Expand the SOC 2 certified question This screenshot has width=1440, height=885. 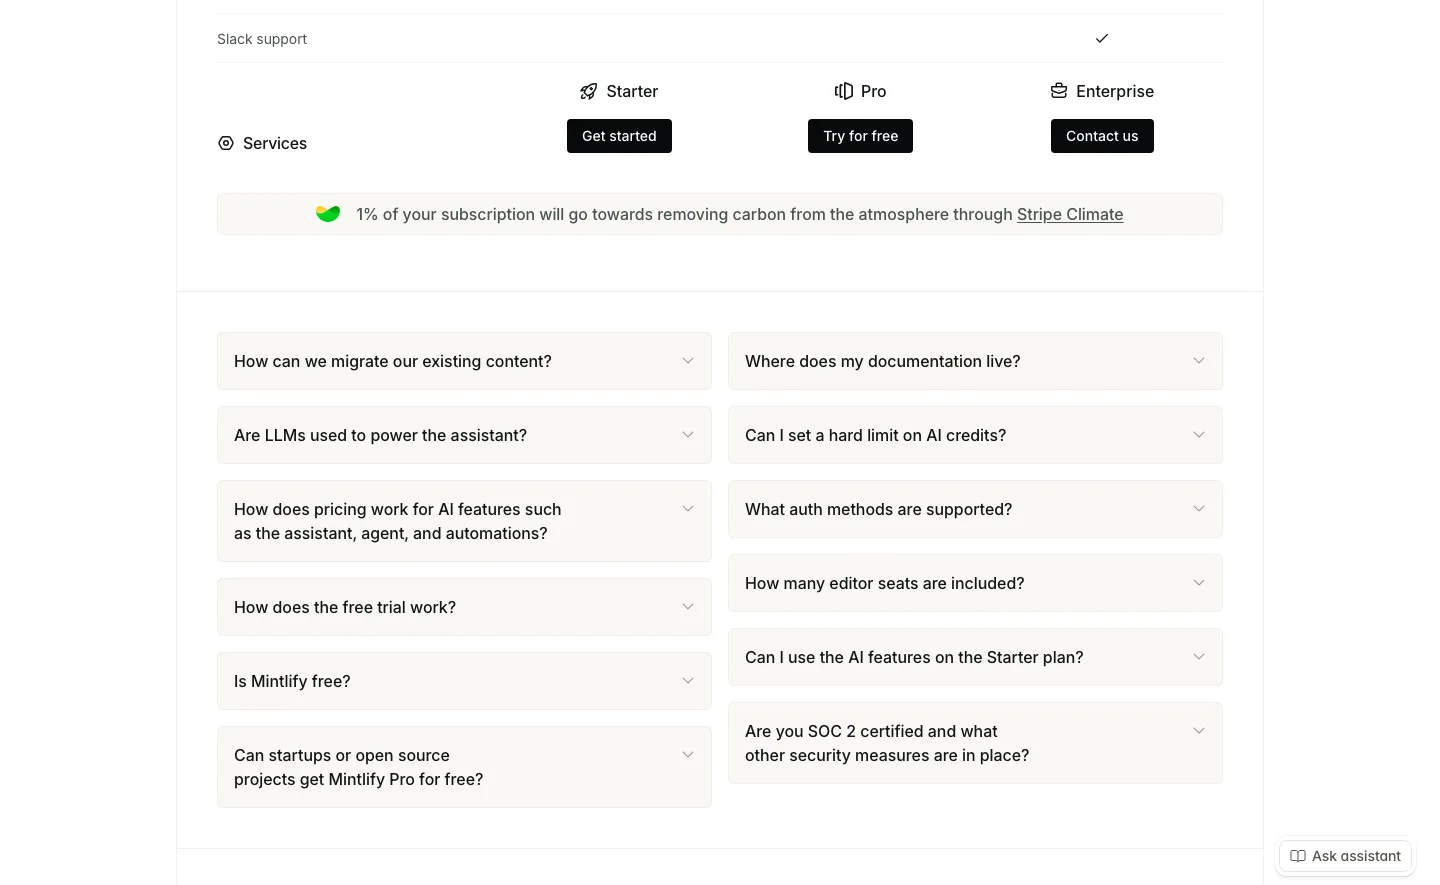(975, 743)
